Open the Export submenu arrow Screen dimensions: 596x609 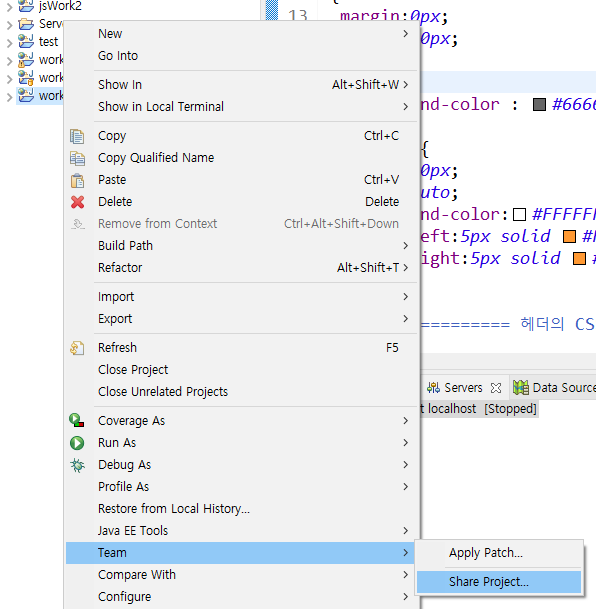click(x=406, y=319)
